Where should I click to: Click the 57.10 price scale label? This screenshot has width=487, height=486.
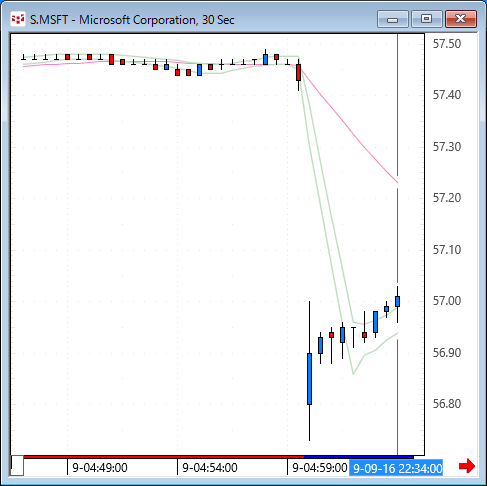coord(447,250)
